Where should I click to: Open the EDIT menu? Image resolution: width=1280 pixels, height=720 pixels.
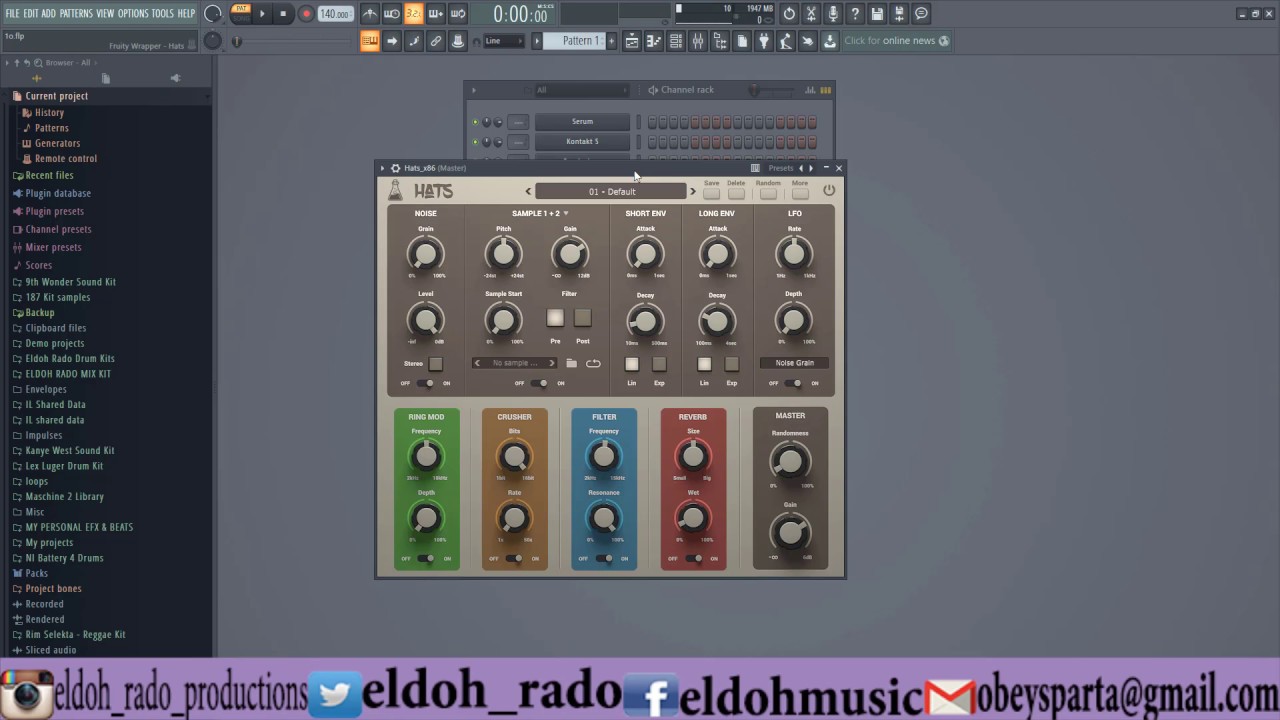pos(31,13)
